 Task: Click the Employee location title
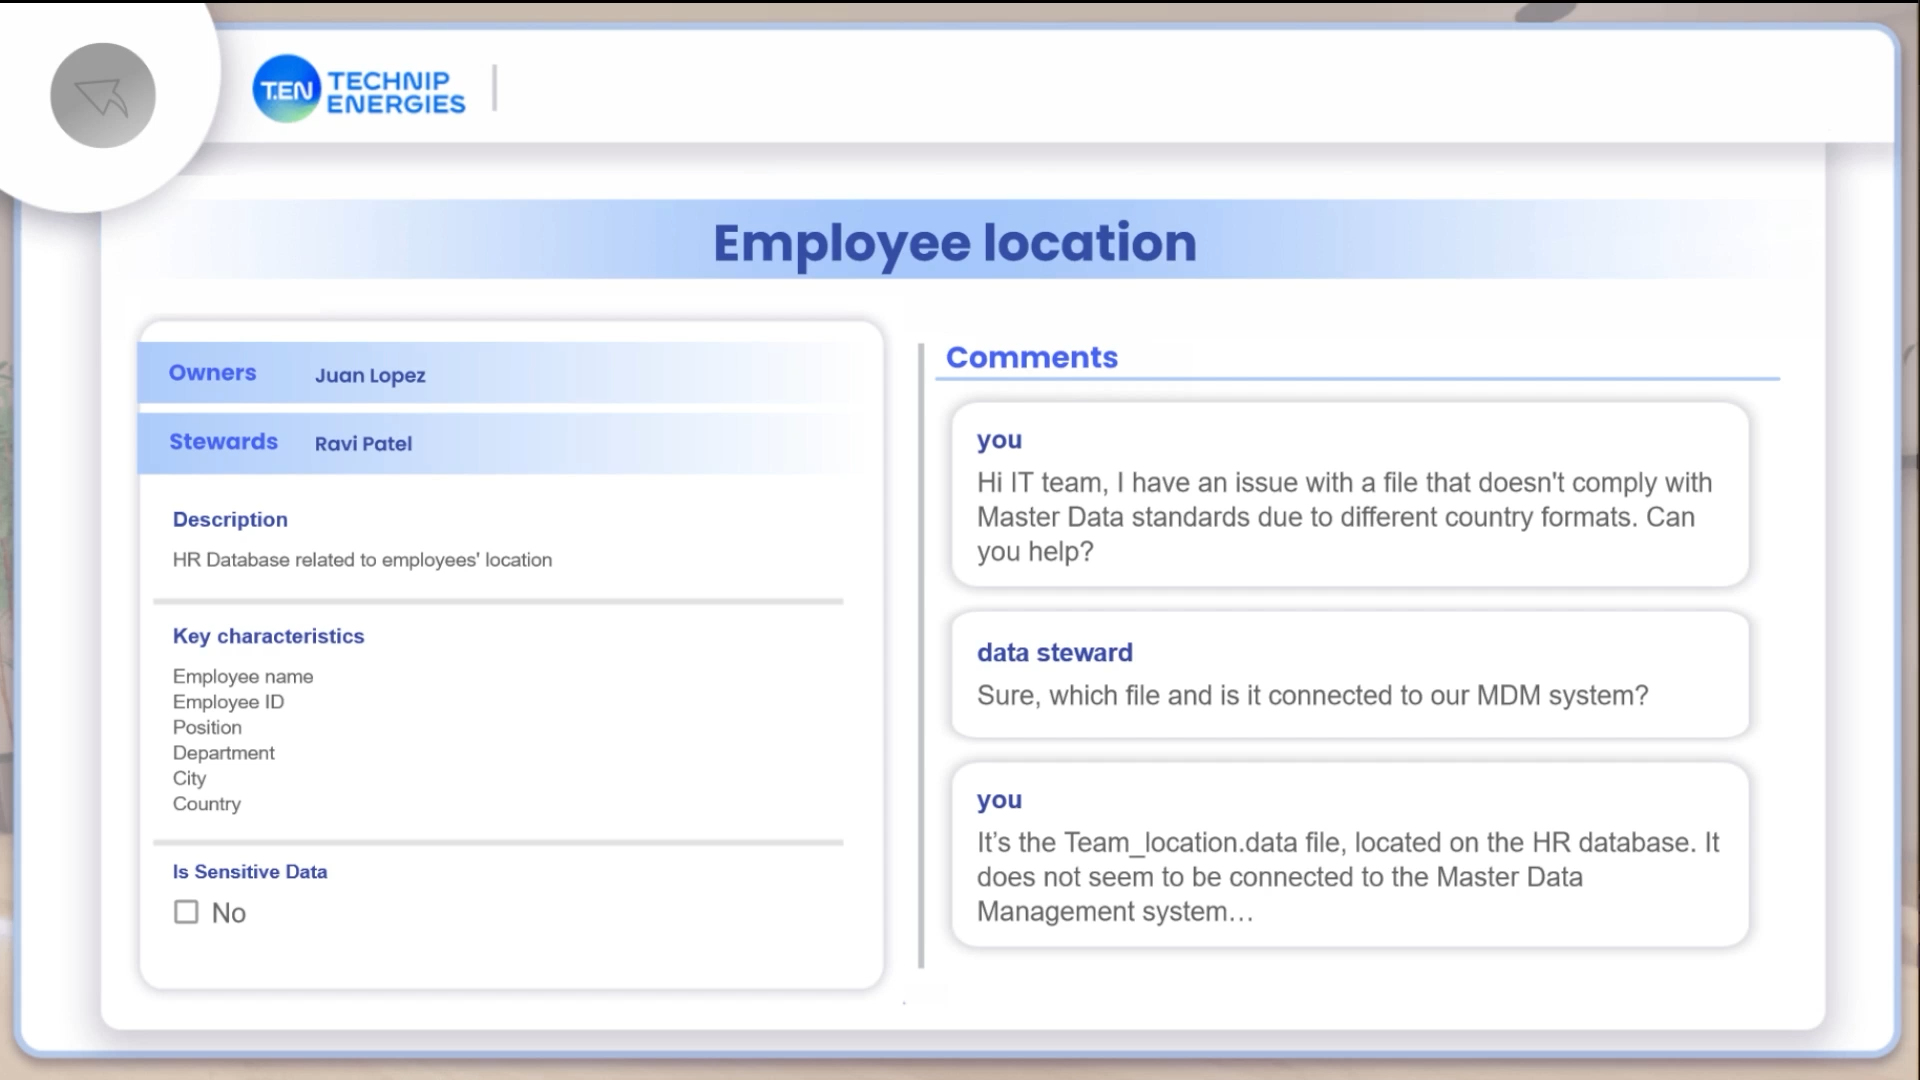tap(954, 243)
